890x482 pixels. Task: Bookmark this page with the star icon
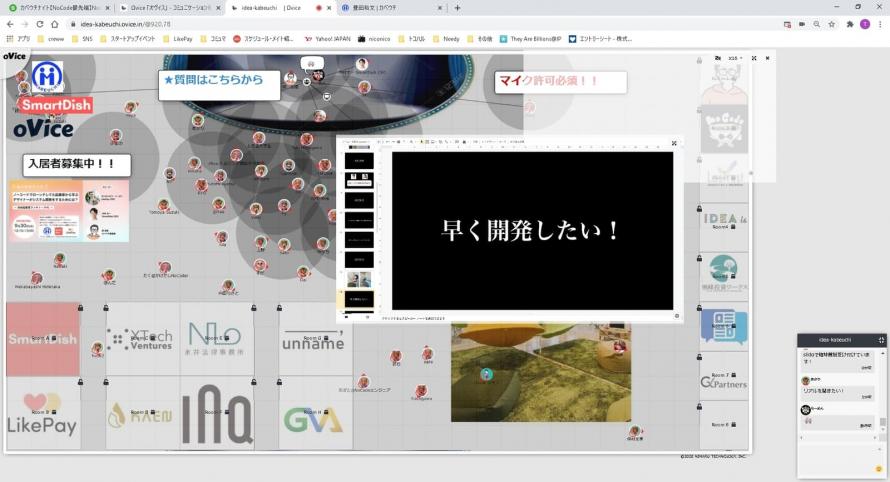coord(832,24)
